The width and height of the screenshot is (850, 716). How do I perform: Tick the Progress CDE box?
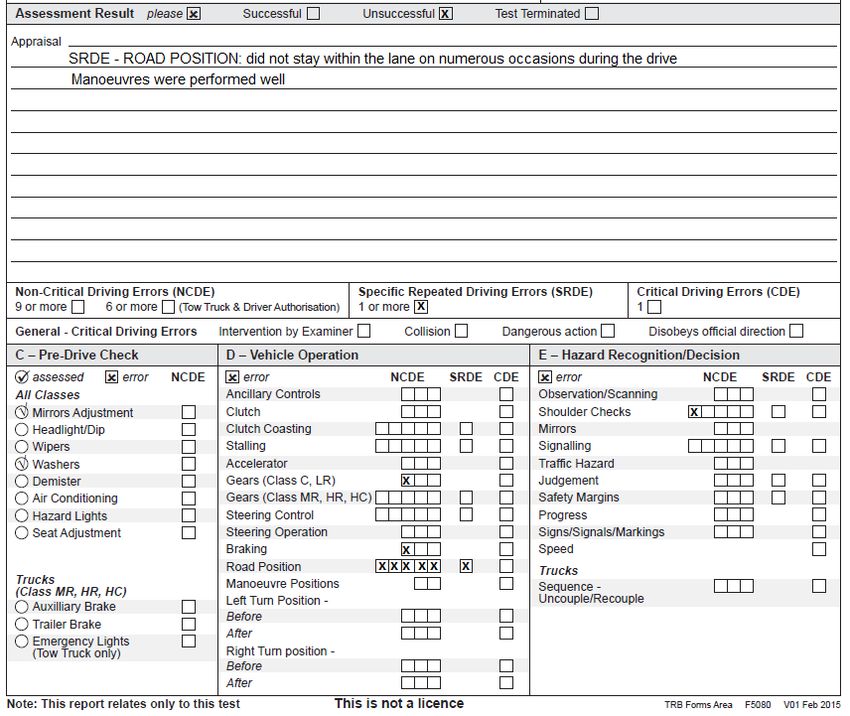click(x=819, y=514)
